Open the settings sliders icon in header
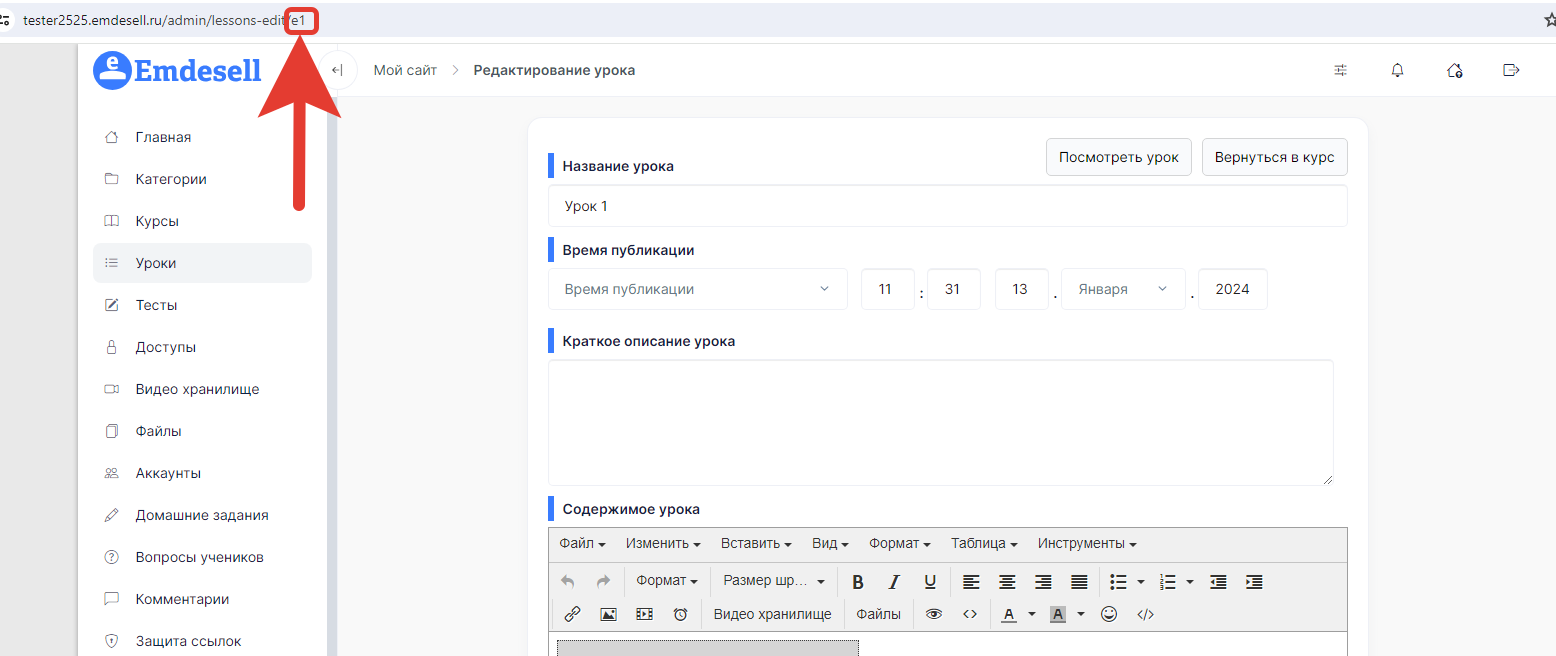1556x656 pixels. (x=1341, y=70)
